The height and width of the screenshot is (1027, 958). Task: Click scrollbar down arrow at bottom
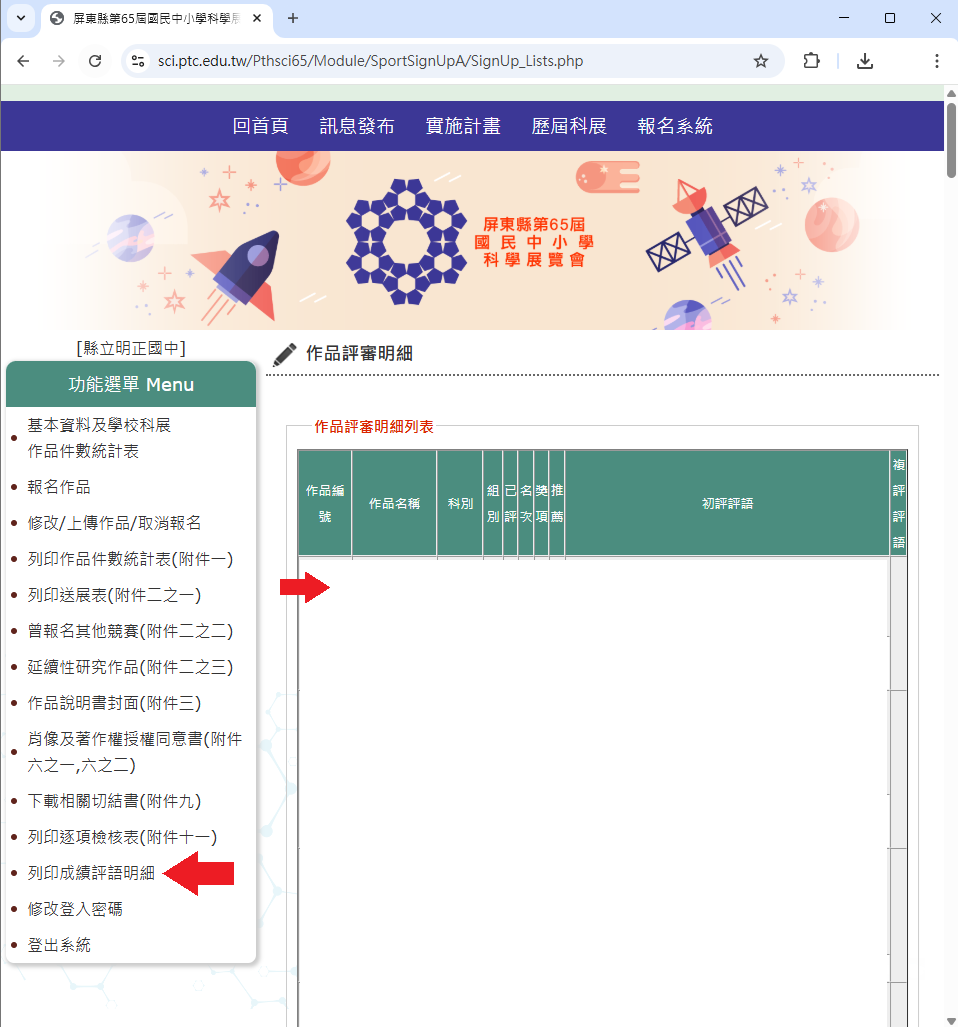(951, 1021)
